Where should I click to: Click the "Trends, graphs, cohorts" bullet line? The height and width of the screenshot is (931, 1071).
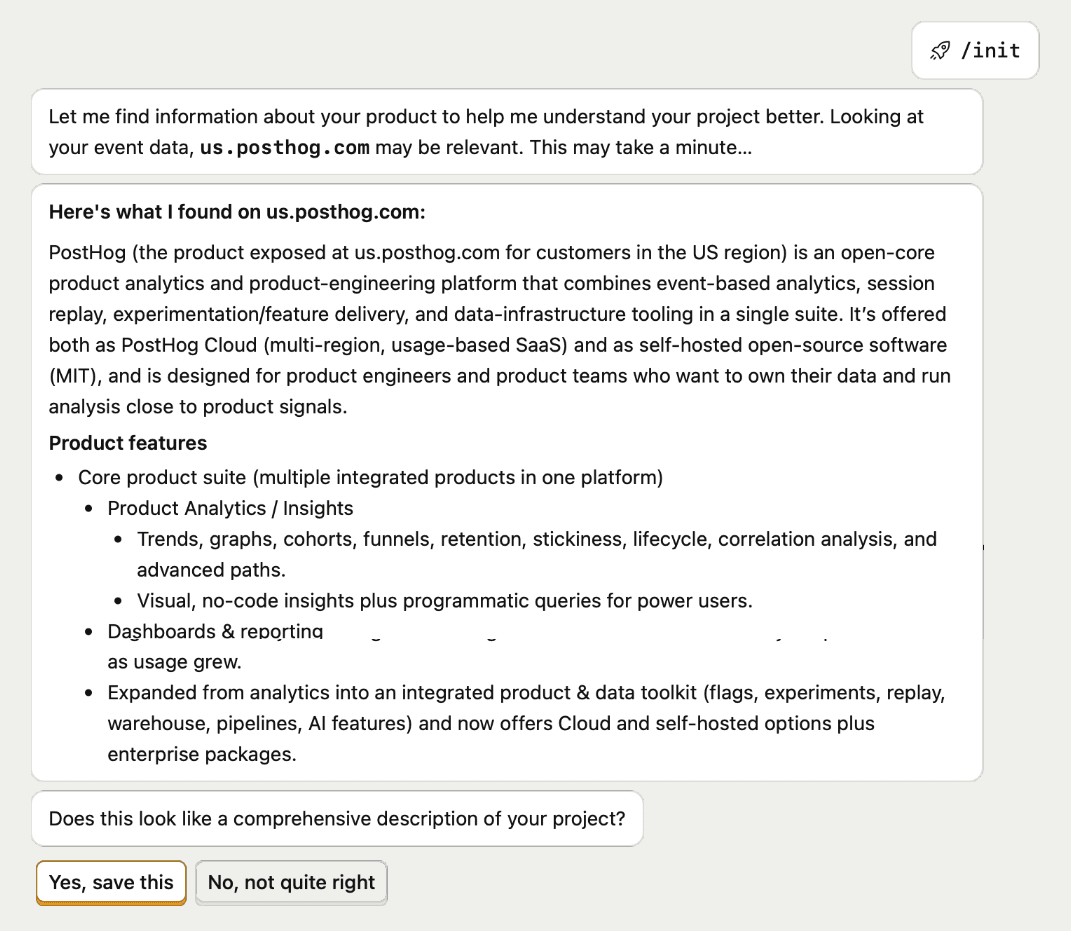coord(536,539)
